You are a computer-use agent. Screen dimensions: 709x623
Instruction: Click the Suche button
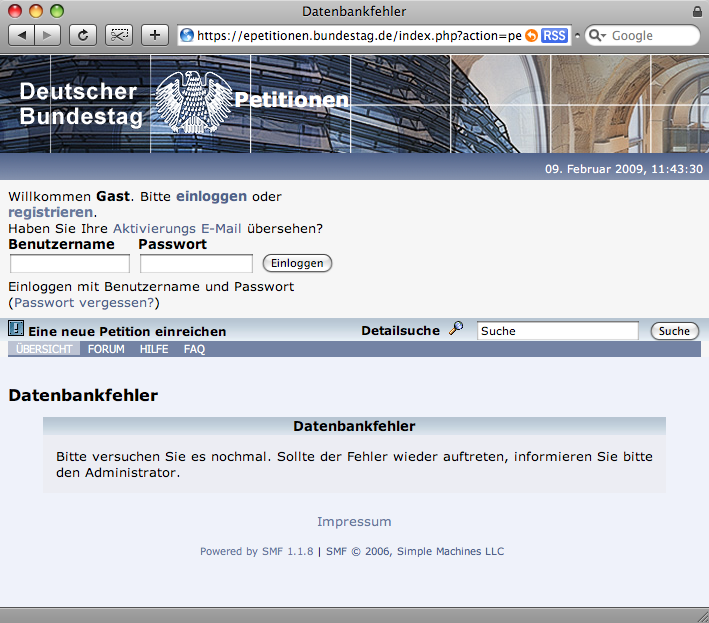click(674, 331)
